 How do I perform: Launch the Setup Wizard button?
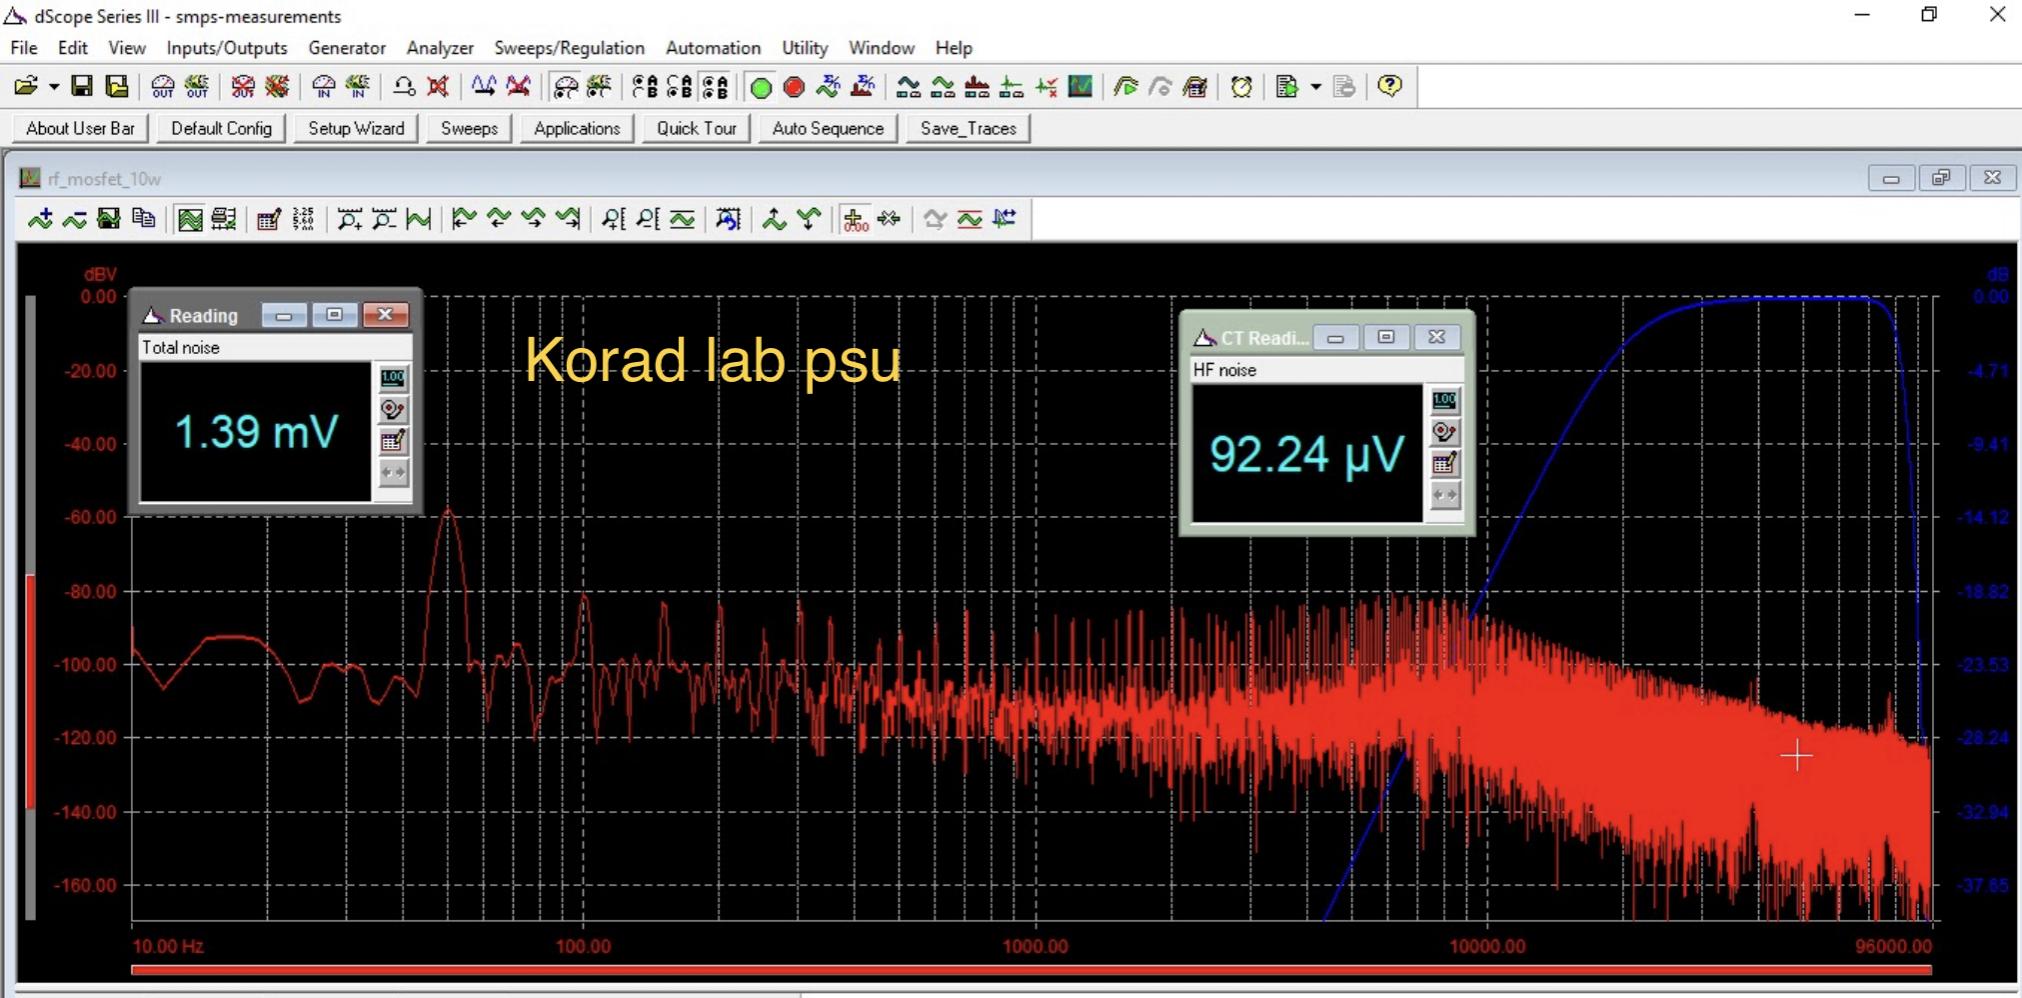coord(356,128)
